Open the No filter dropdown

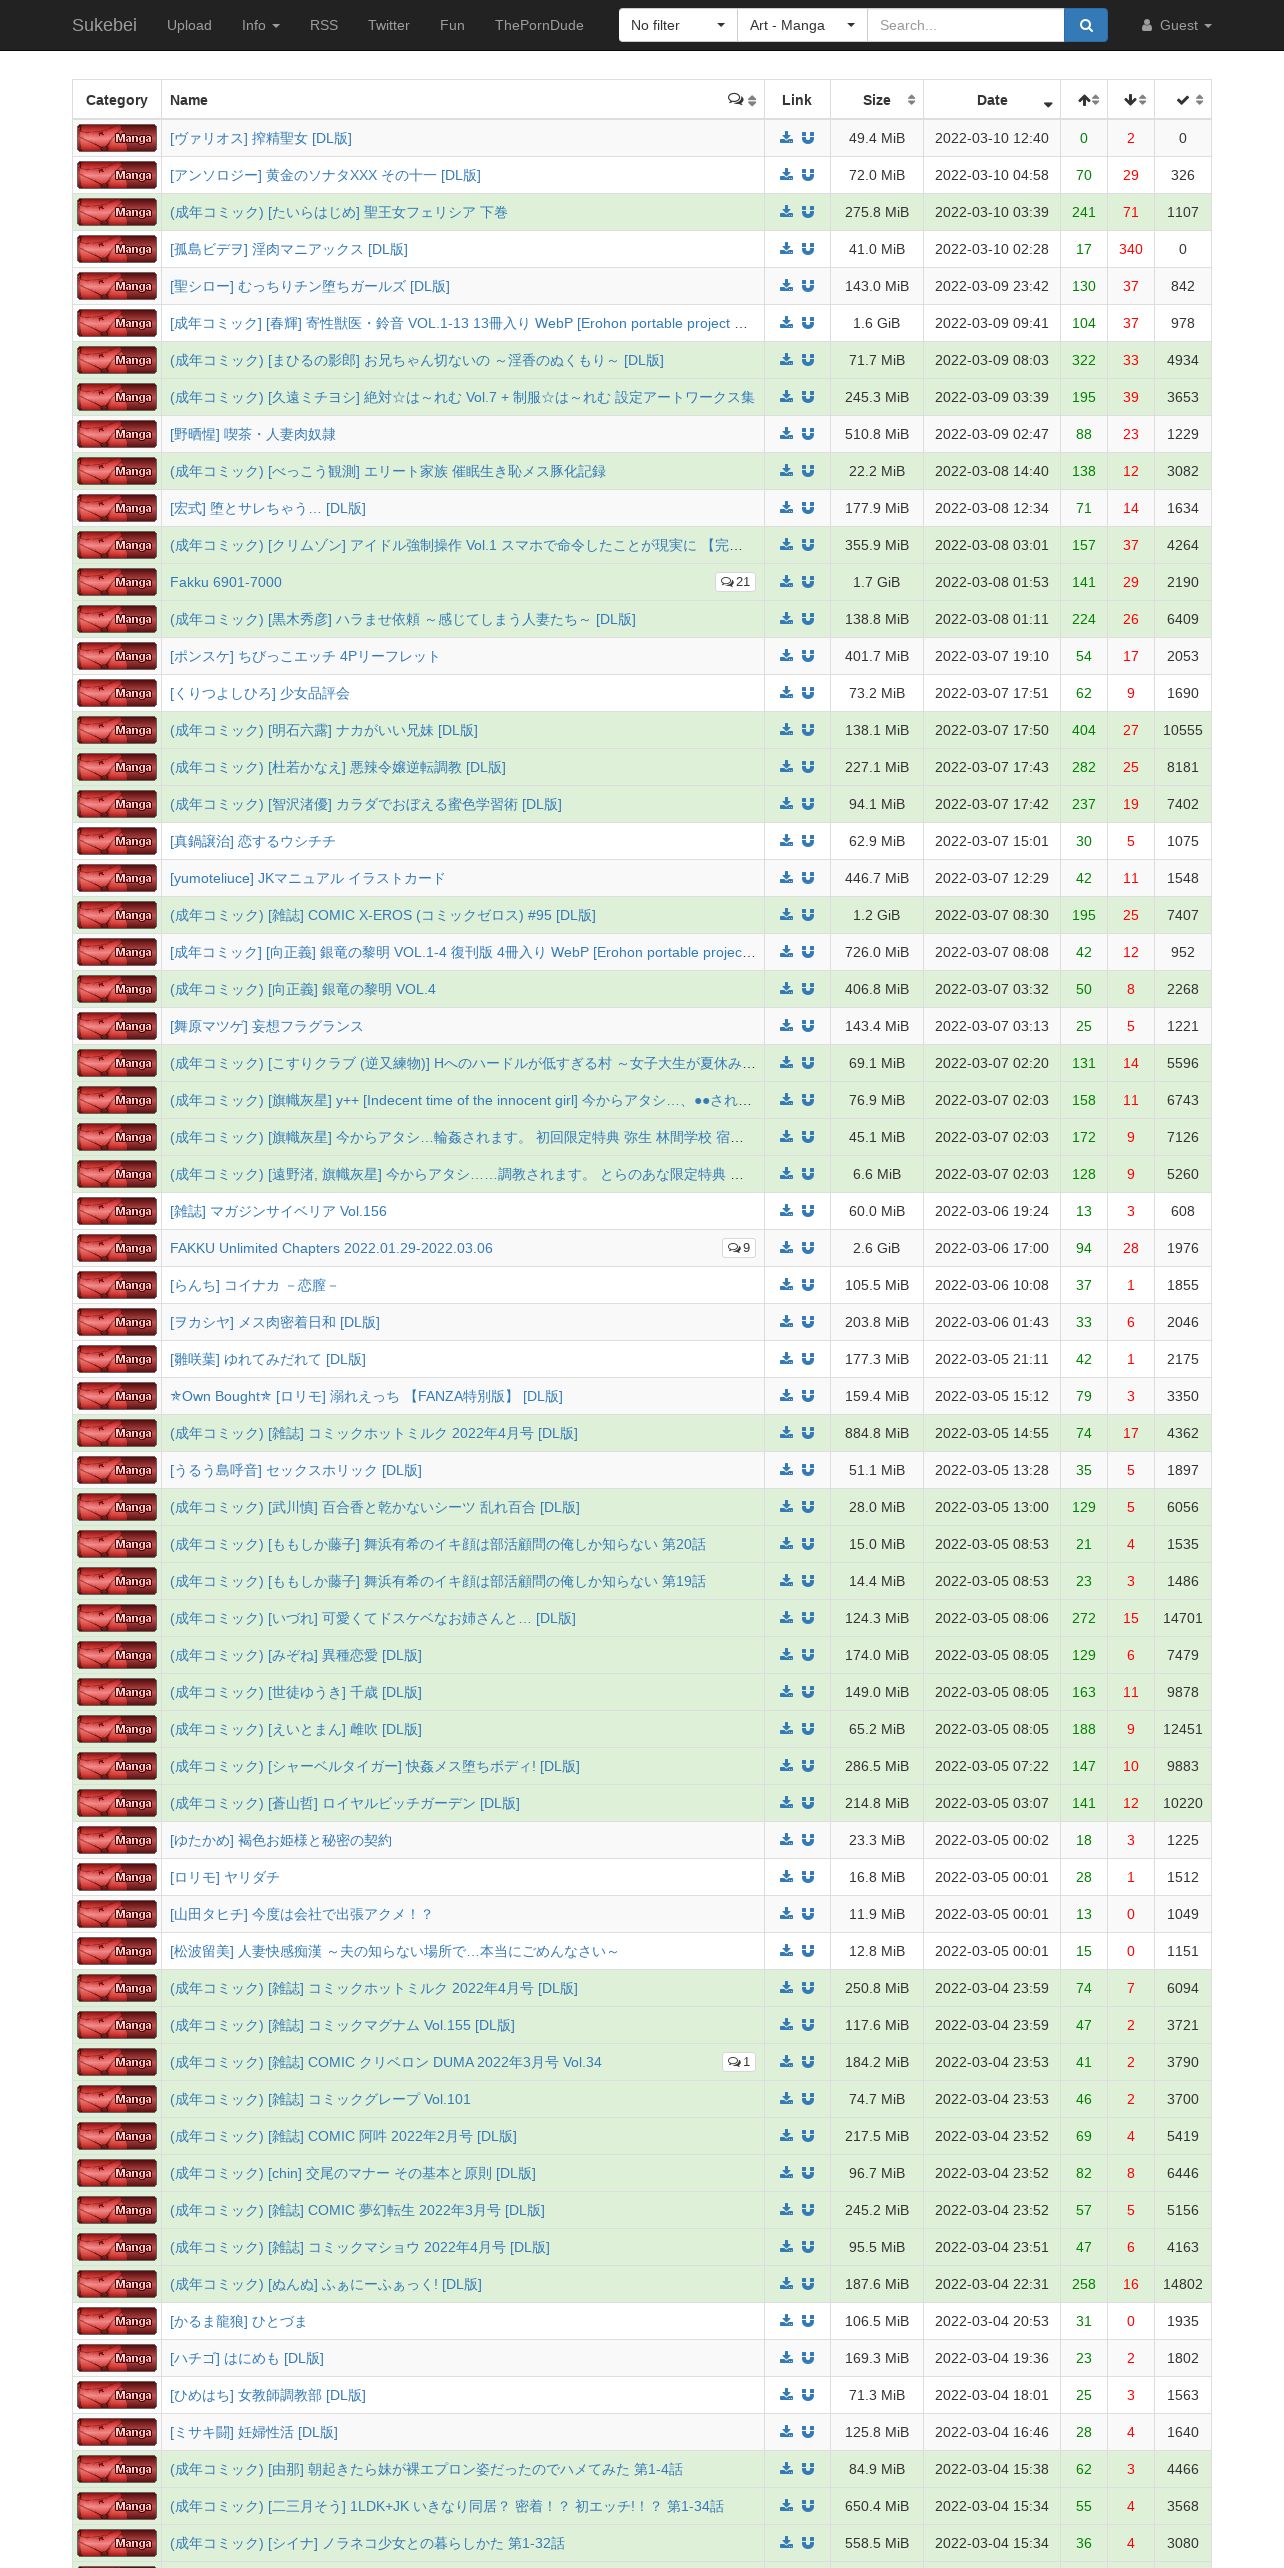tap(678, 25)
